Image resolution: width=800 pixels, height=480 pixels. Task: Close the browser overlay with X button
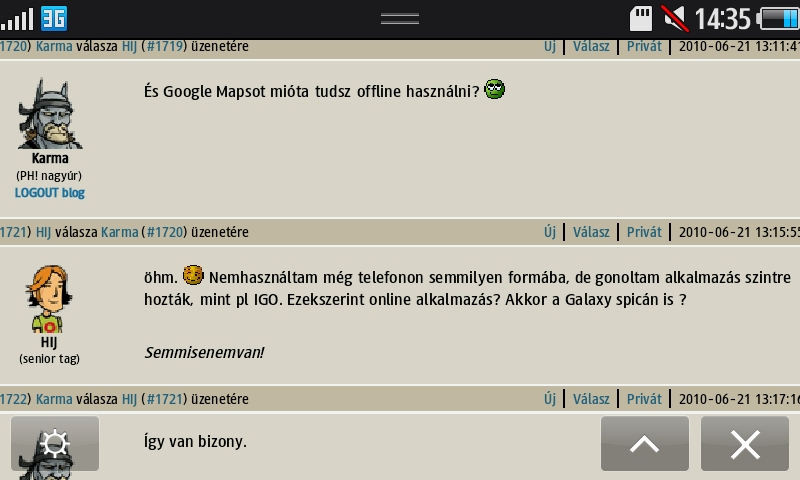tap(744, 443)
